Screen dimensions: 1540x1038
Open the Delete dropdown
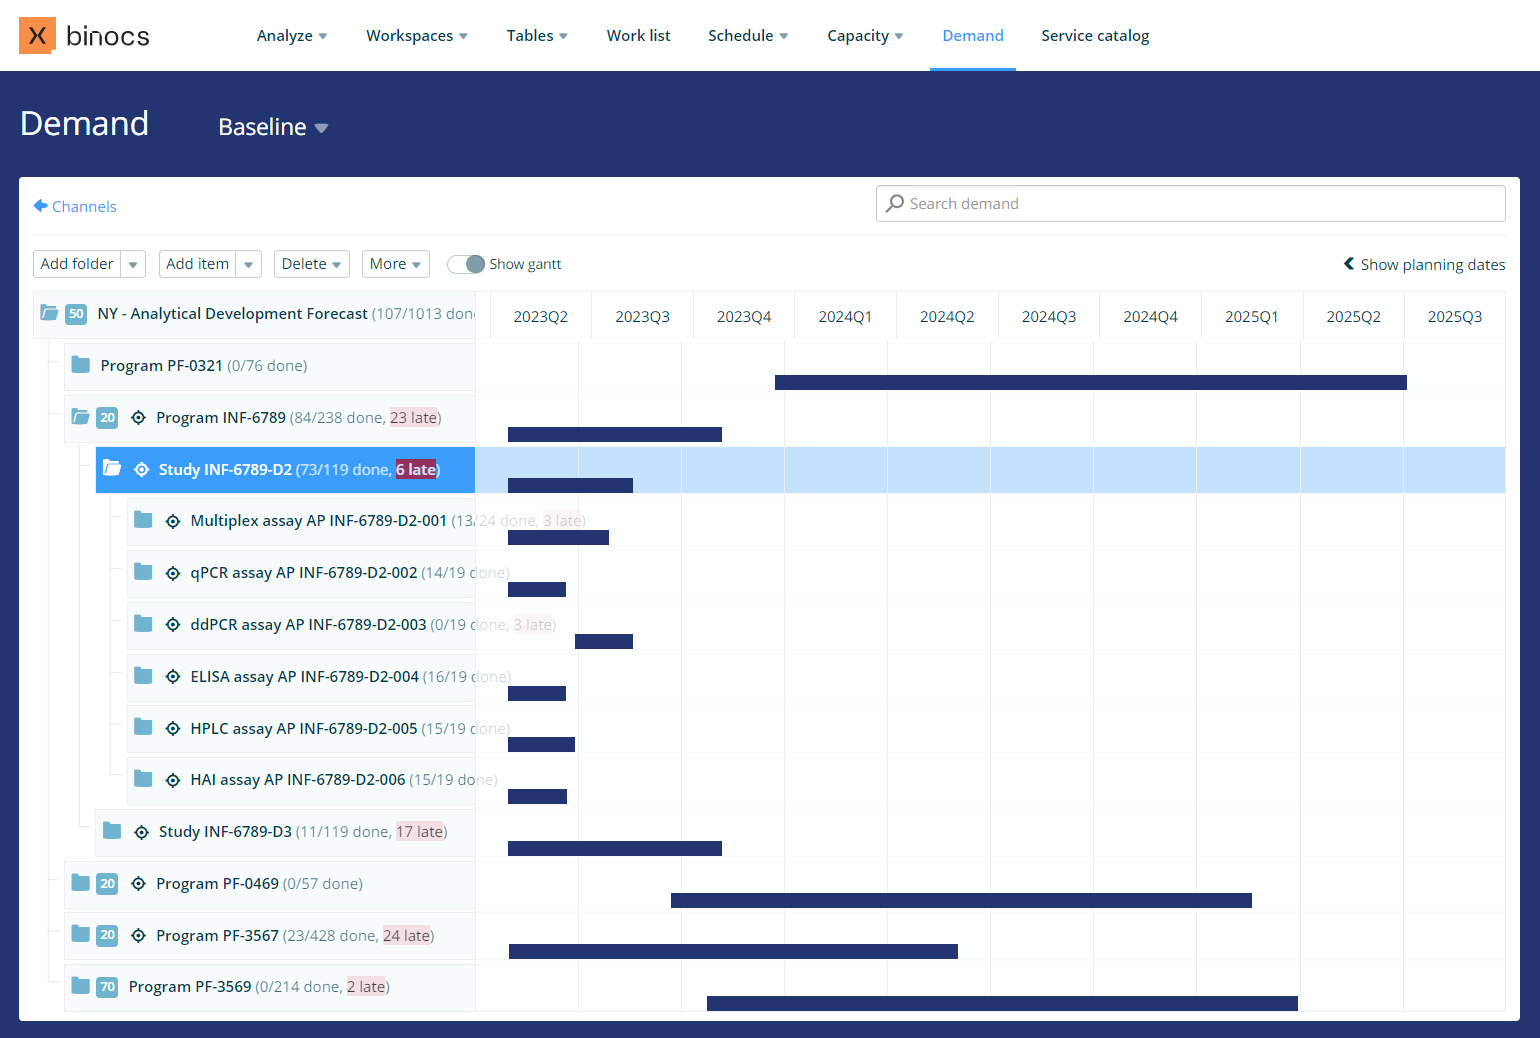click(312, 264)
